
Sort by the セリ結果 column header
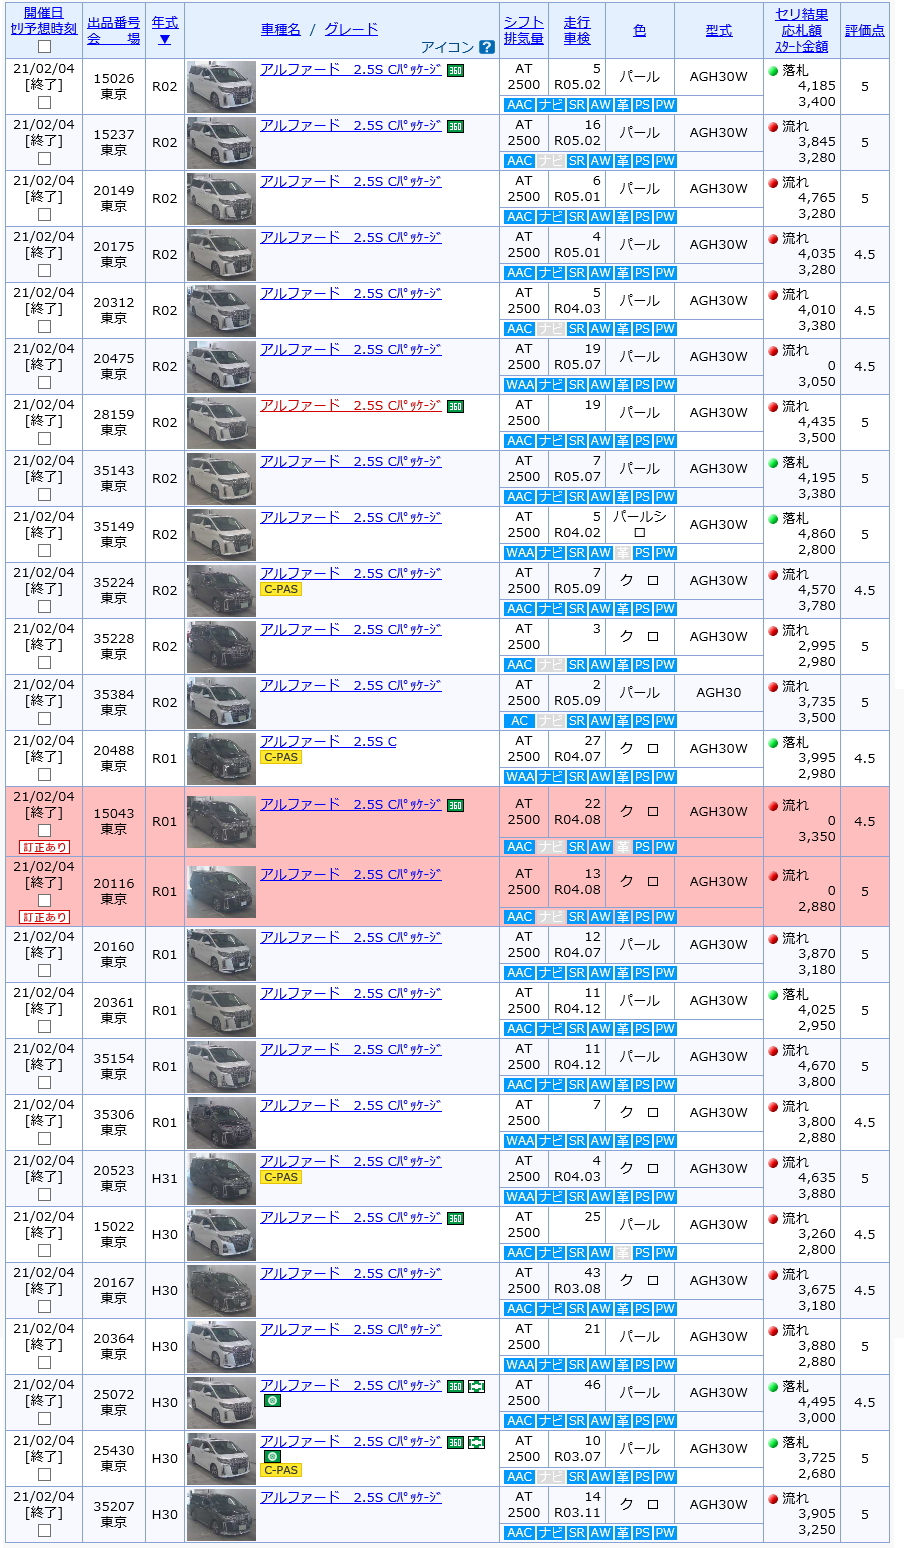802,14
